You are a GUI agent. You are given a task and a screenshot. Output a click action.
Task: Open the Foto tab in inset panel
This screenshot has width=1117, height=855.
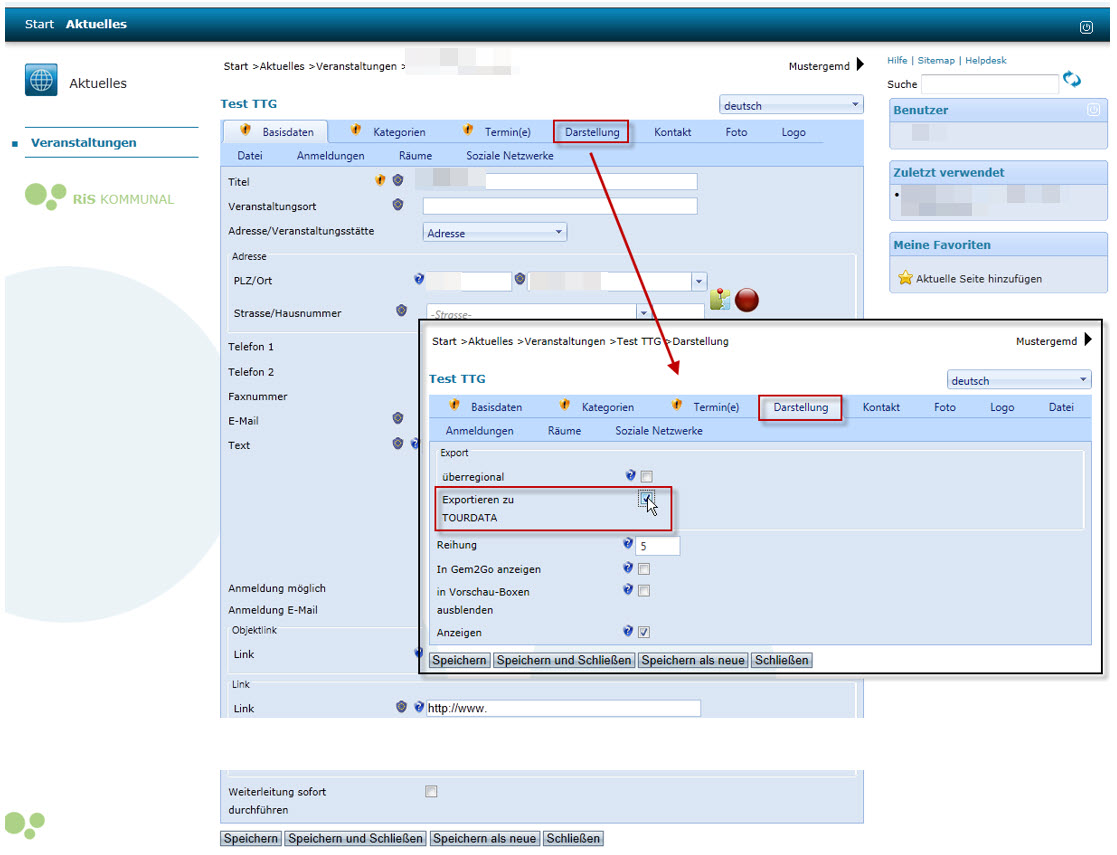point(945,407)
